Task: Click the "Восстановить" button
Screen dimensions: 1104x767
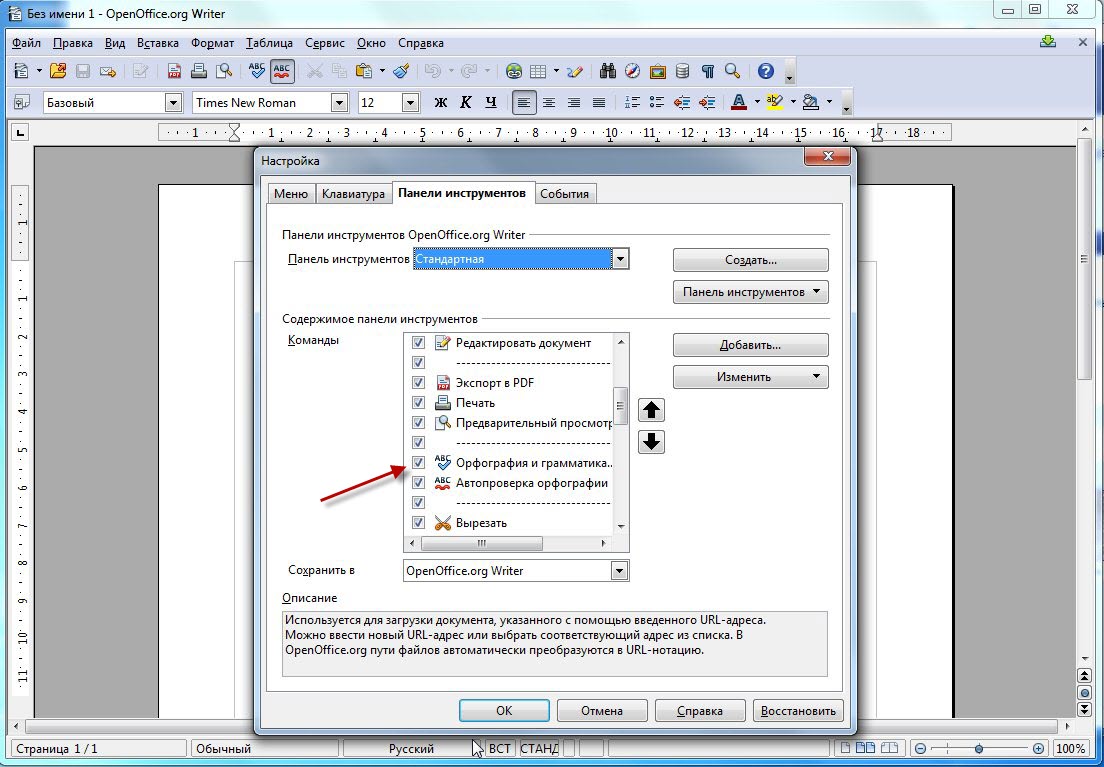Action: [x=798, y=711]
